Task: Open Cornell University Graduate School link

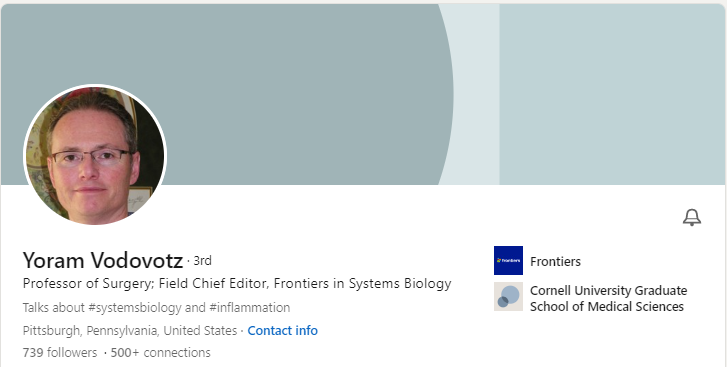Action: coord(608,298)
